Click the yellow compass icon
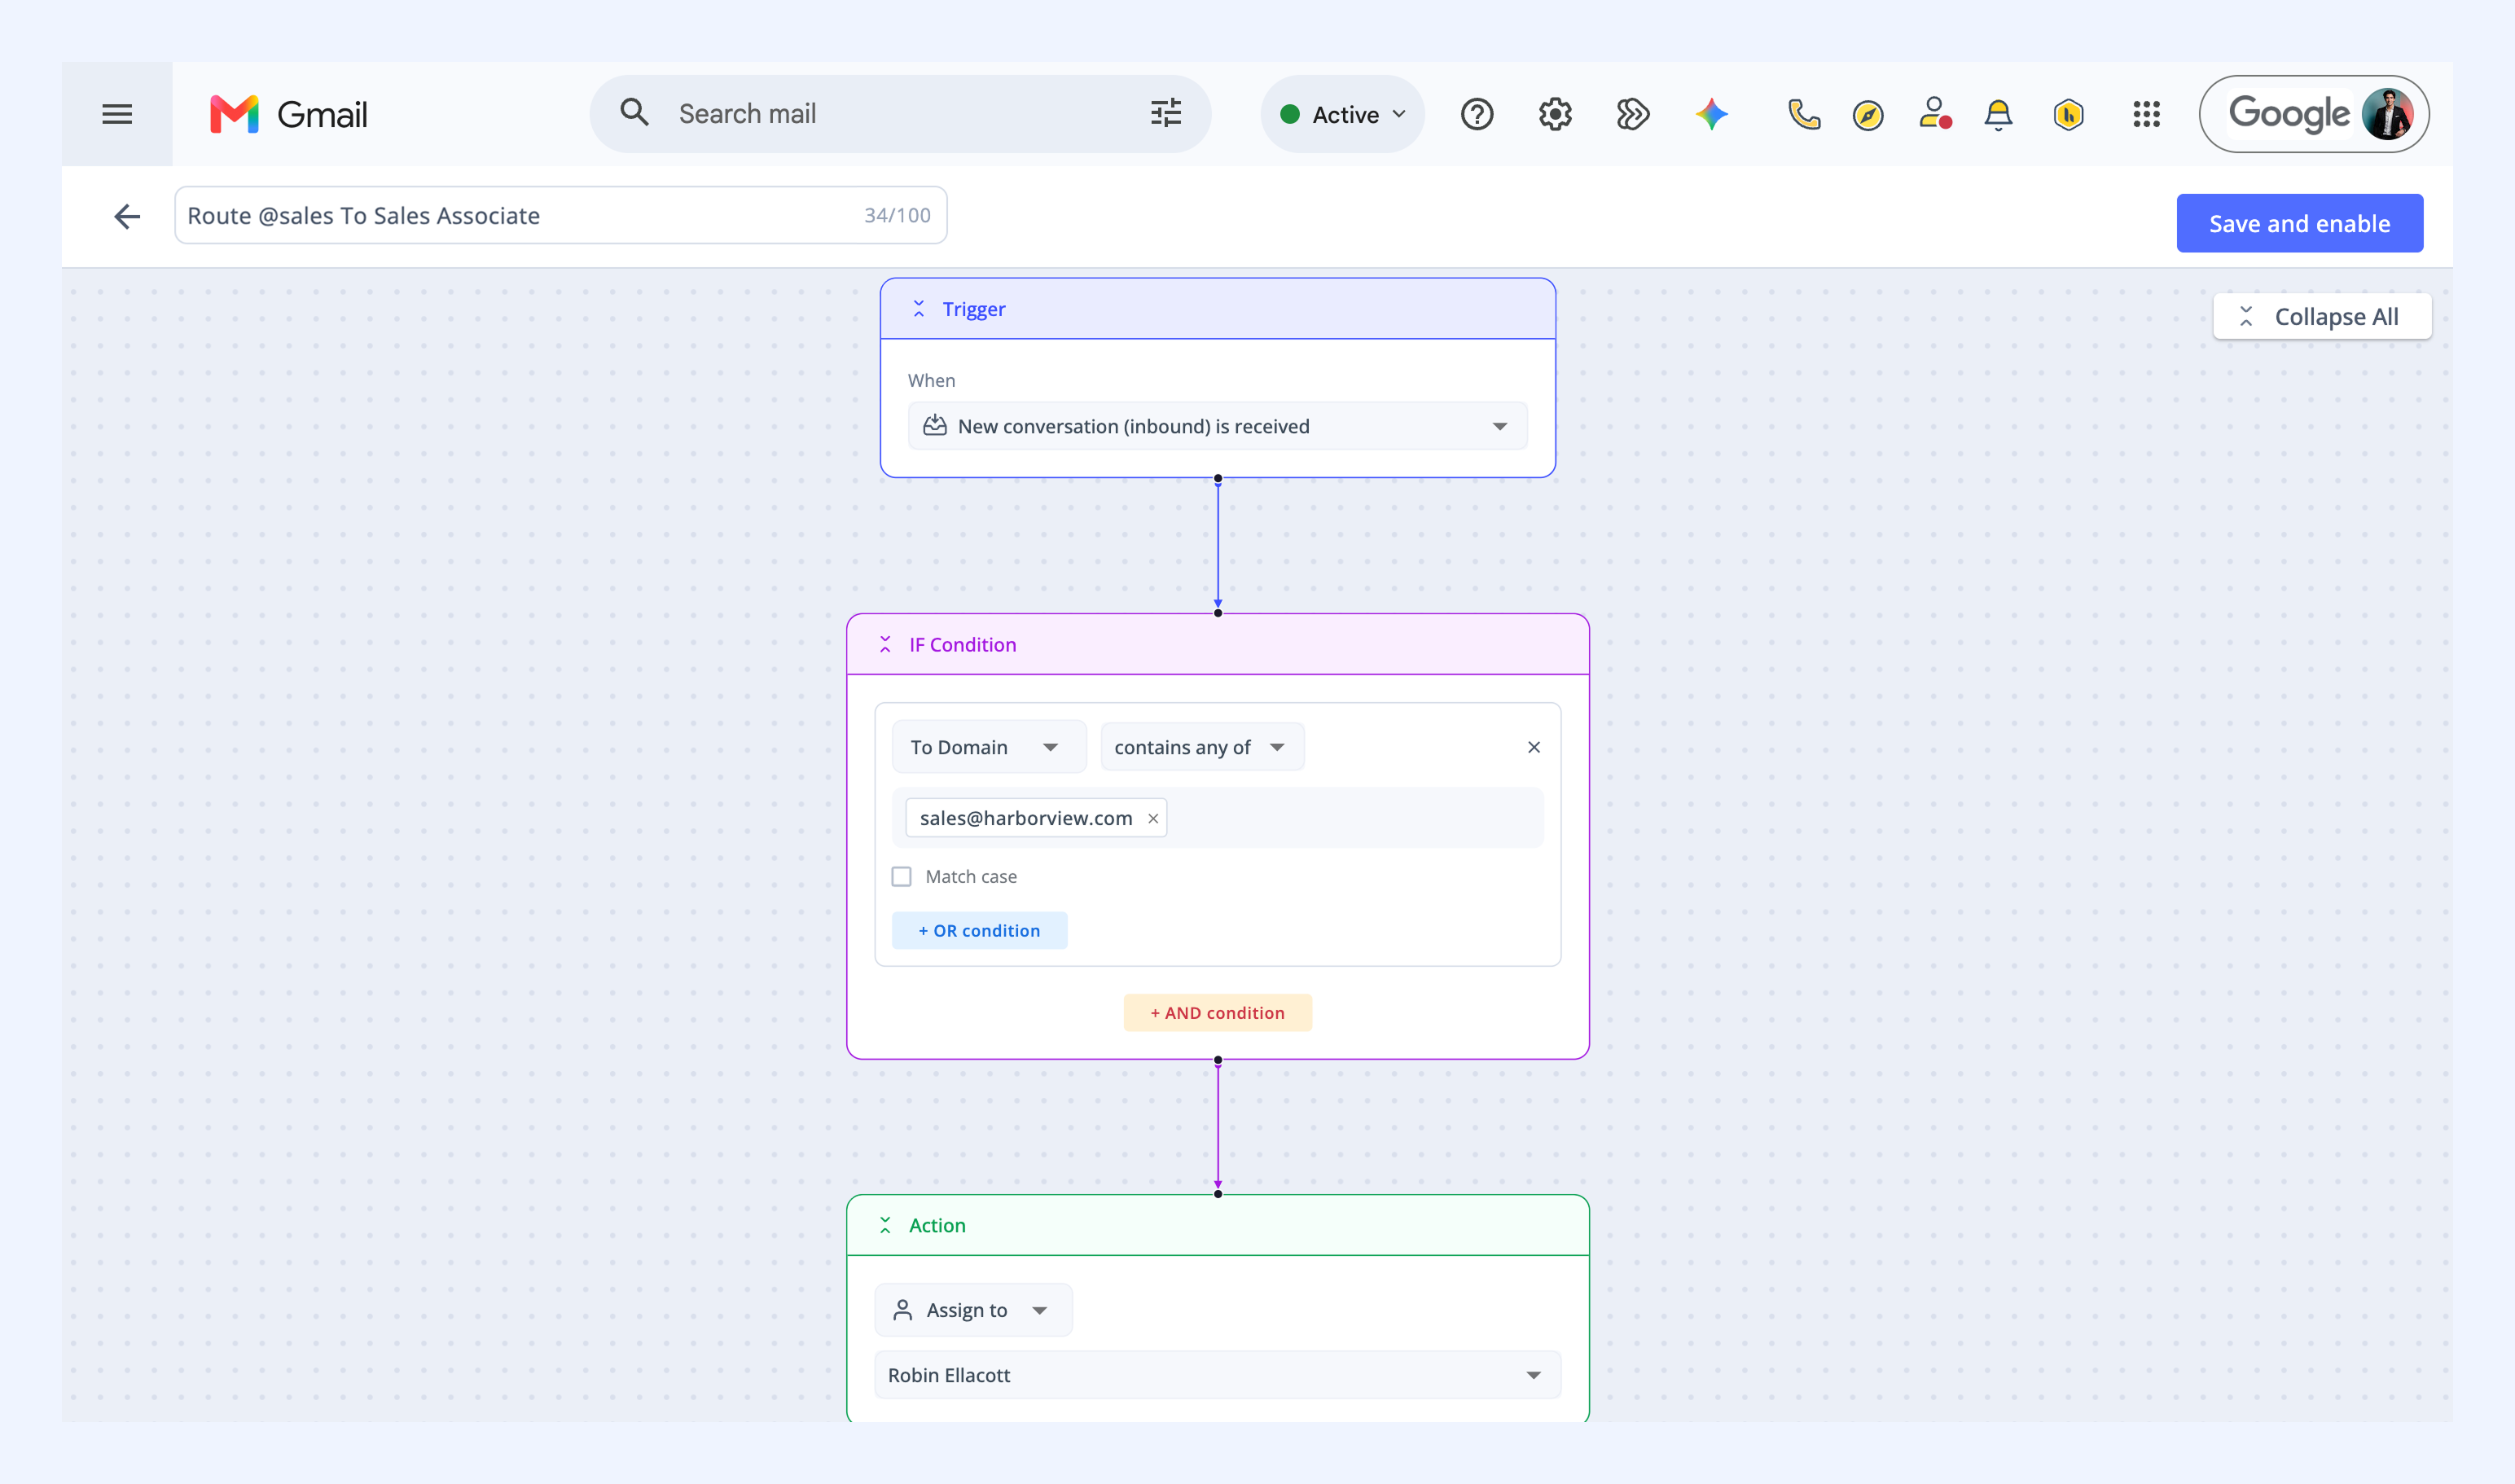The height and width of the screenshot is (1484, 2515). coord(1868,115)
